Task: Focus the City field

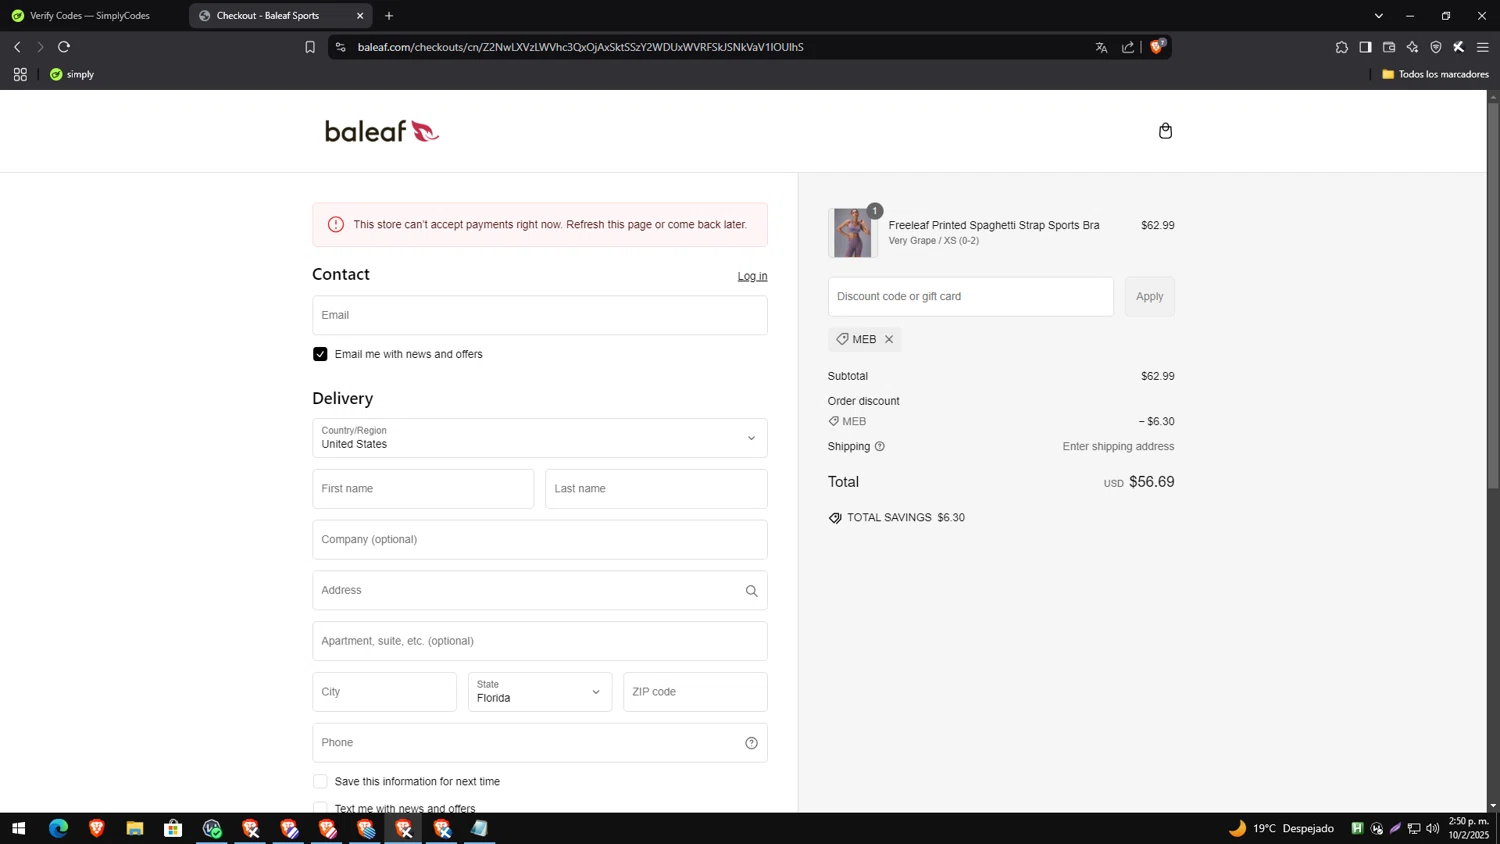Action: 384,692
